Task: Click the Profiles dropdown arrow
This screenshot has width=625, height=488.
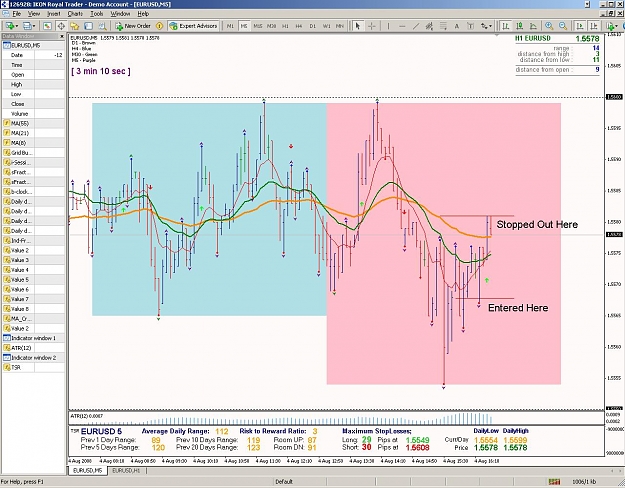Action: tap(34, 26)
